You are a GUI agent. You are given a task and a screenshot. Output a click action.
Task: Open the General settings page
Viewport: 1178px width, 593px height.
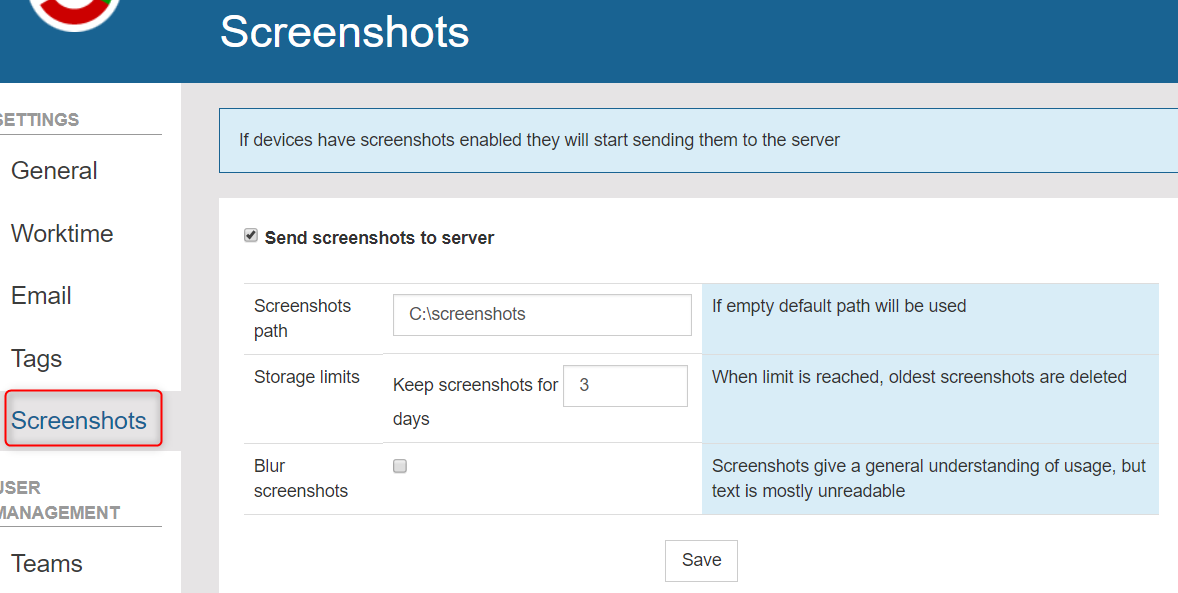[54, 171]
